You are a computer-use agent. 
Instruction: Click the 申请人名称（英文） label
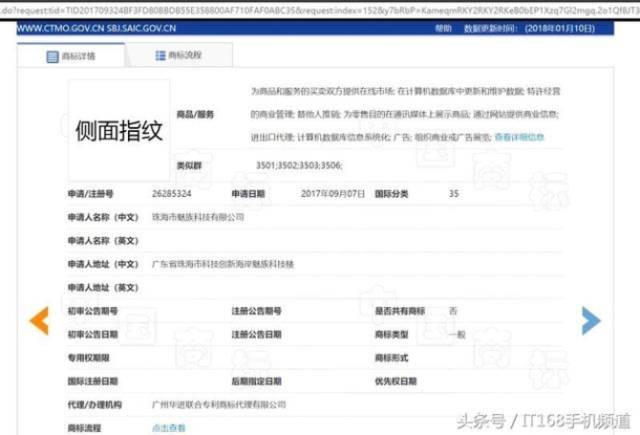103,241
